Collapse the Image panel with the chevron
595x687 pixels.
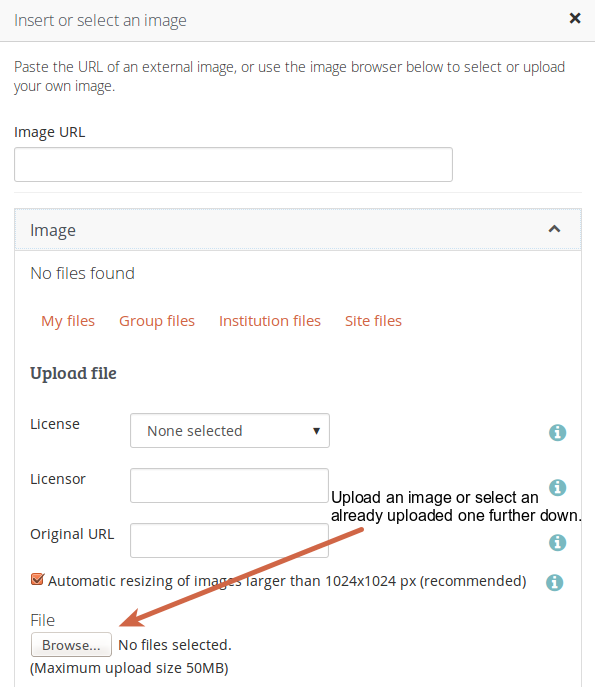(x=554, y=229)
